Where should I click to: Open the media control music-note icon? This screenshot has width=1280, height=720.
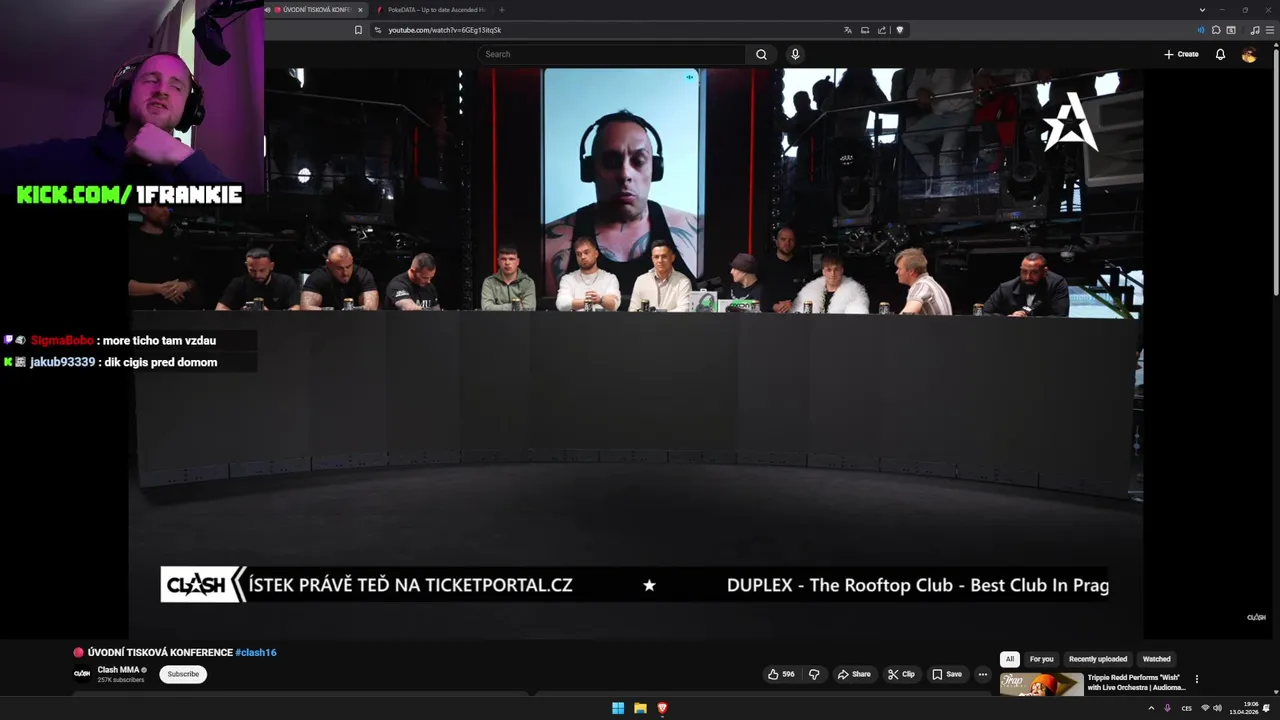tap(1255, 30)
